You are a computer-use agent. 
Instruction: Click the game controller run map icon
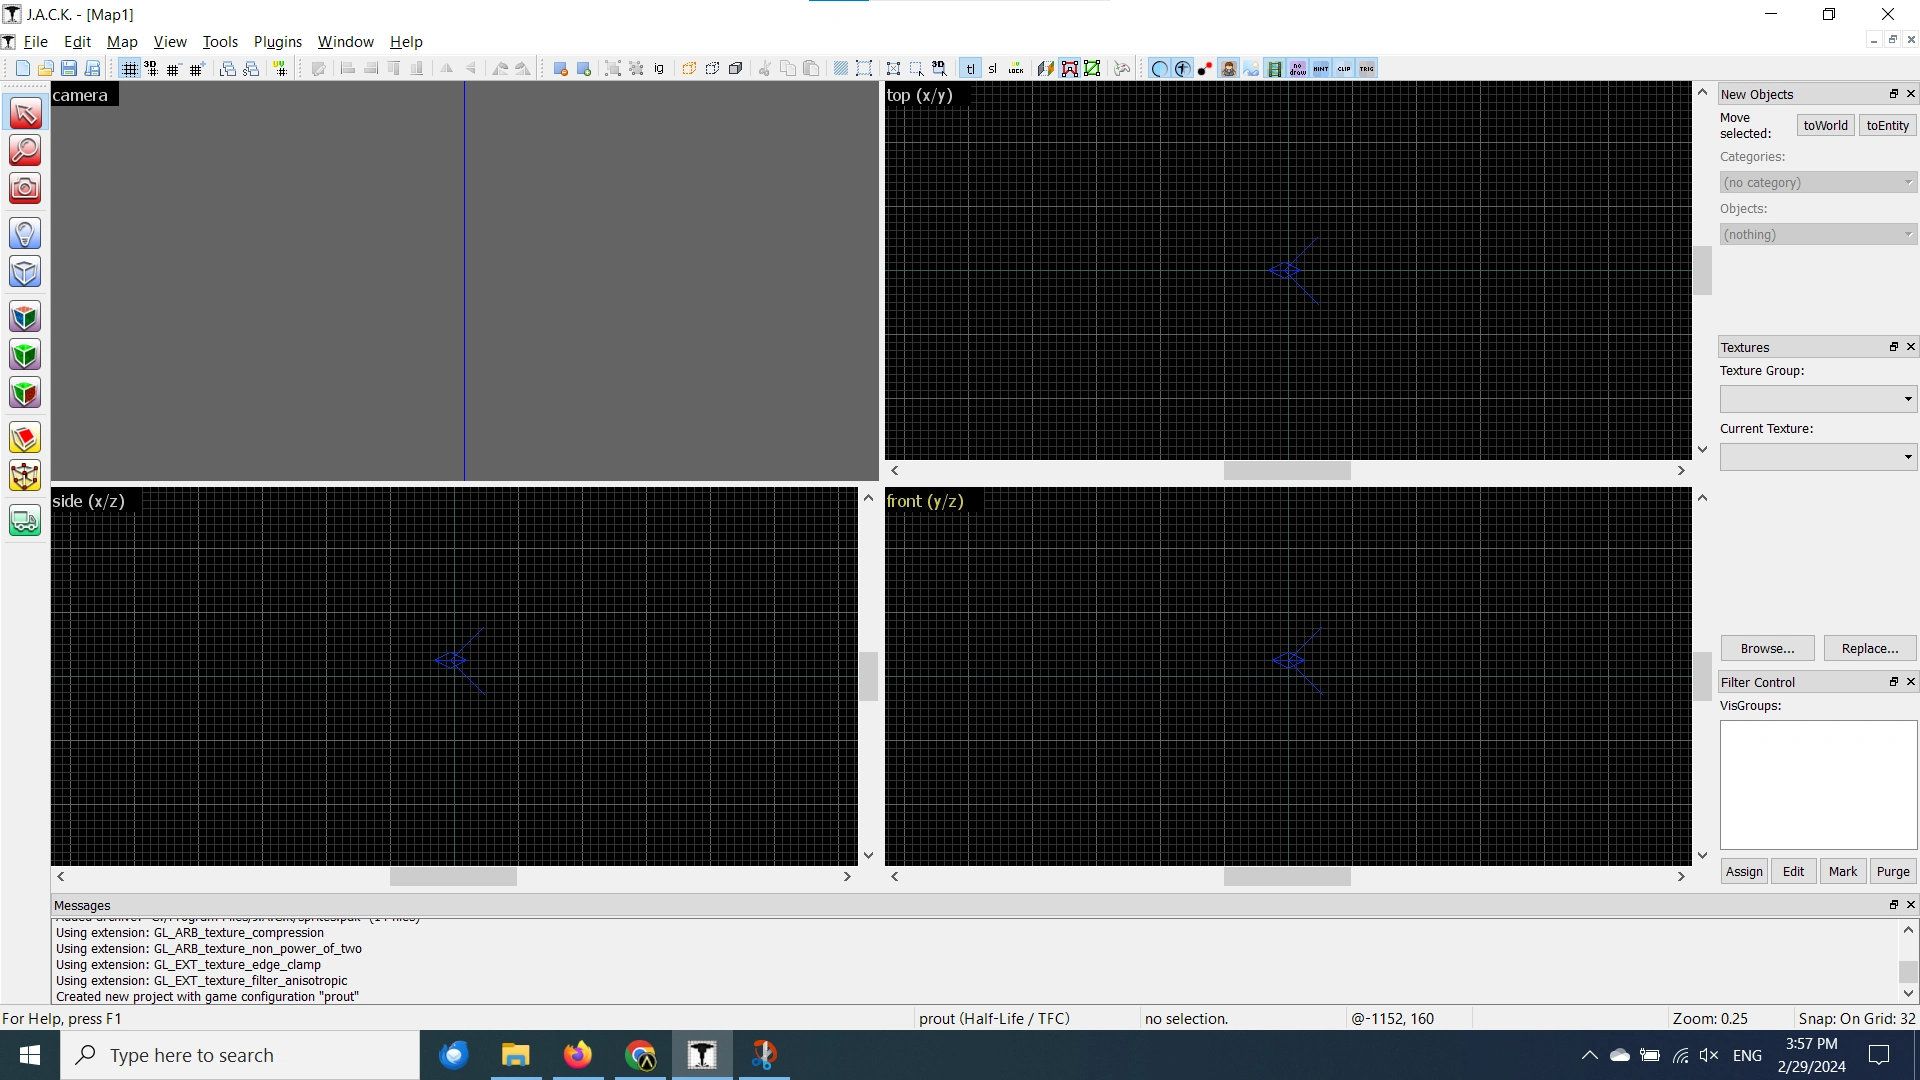pyautogui.click(x=1122, y=68)
